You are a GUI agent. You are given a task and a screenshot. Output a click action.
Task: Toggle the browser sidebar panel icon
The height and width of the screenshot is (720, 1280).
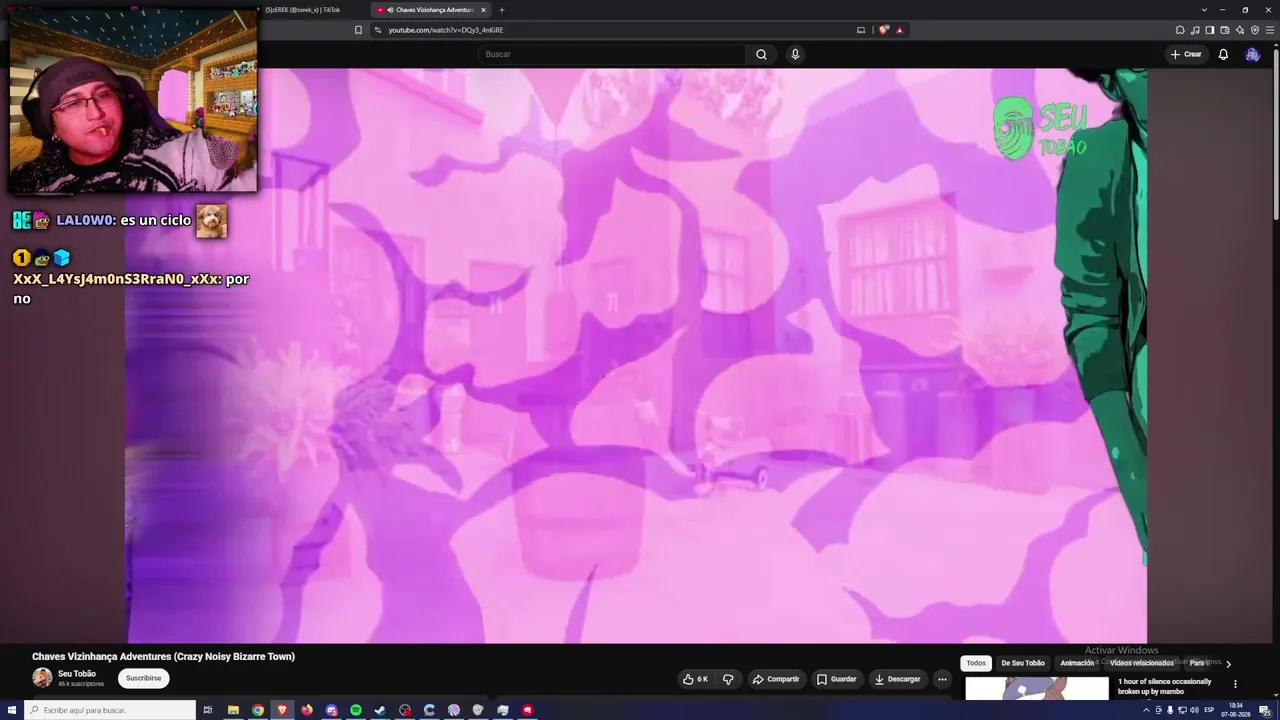tap(1210, 30)
